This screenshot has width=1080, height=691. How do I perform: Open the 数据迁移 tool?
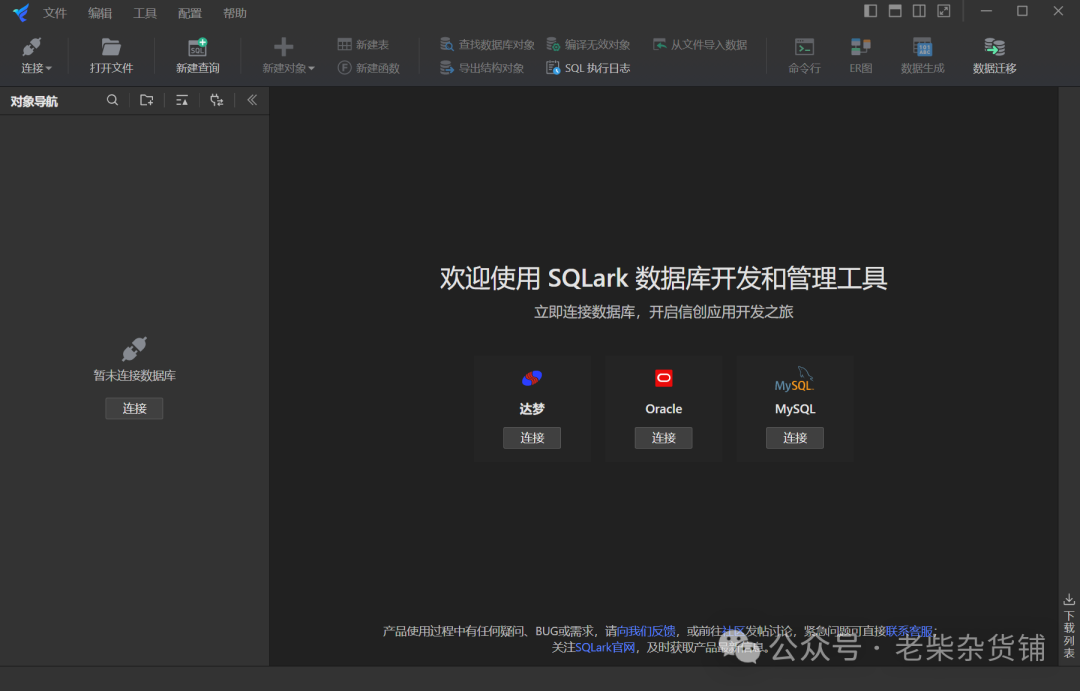coord(995,55)
